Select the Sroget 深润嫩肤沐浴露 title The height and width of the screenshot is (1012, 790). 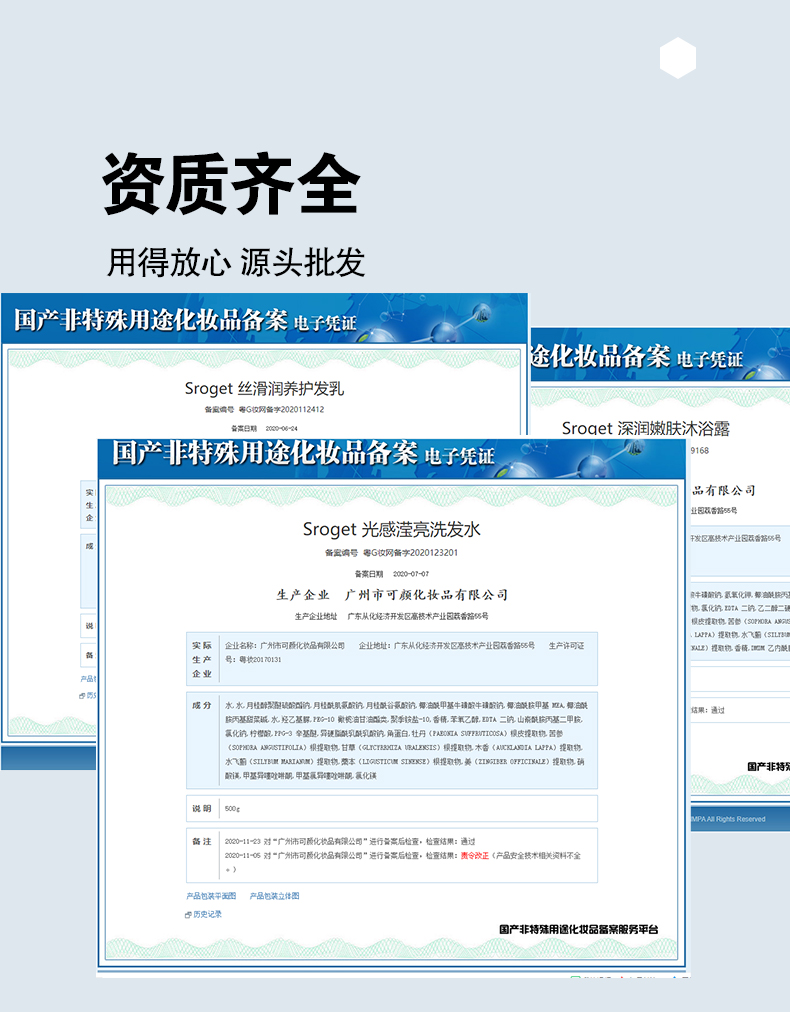click(645, 428)
